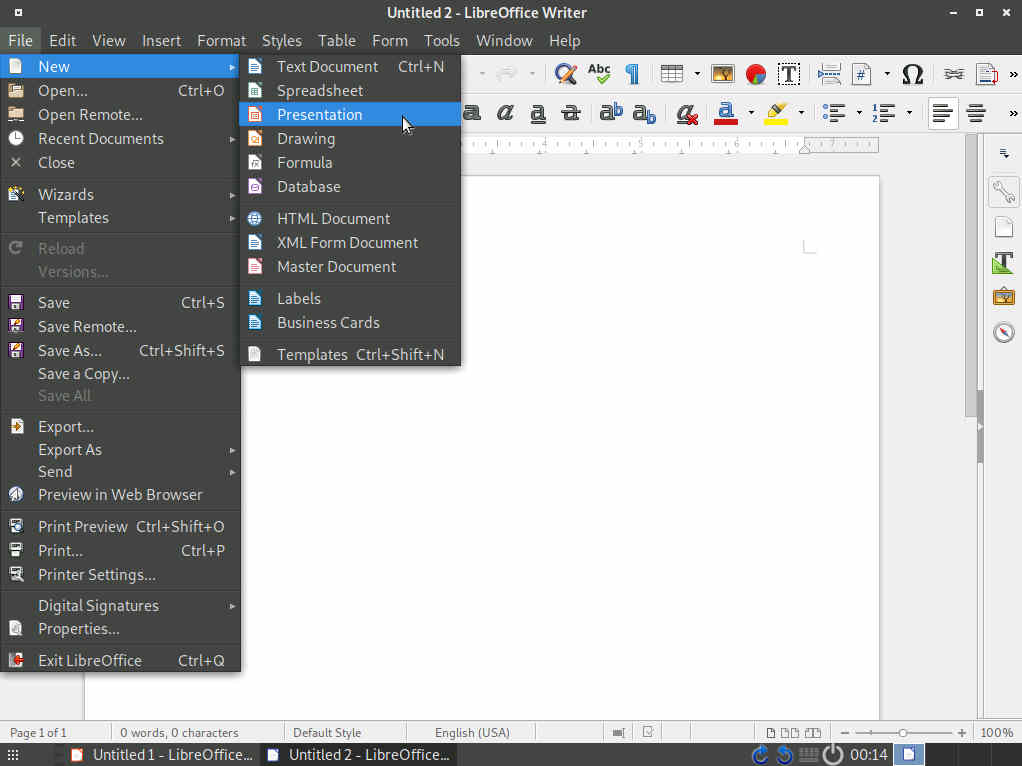Open the bullet list style dropdown
Screen dimensions: 1022x766
coord(859,113)
